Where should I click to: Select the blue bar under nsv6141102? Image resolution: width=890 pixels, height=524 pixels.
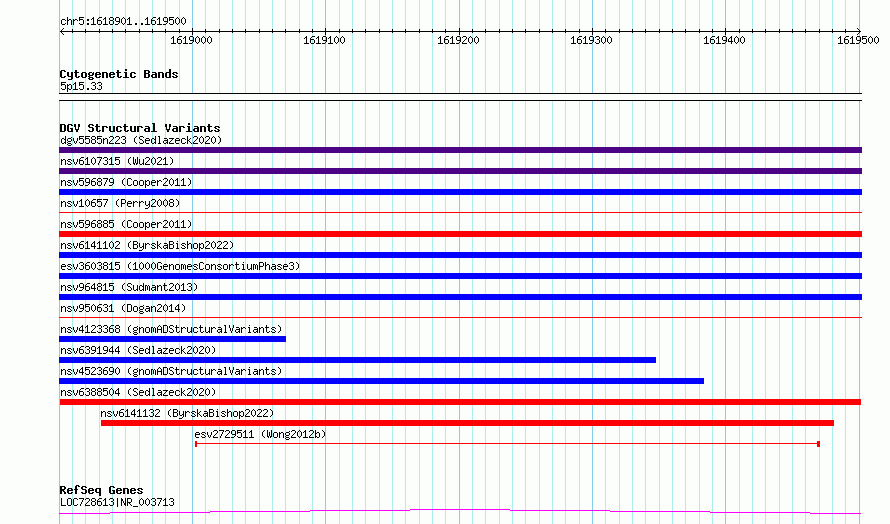tap(460, 255)
